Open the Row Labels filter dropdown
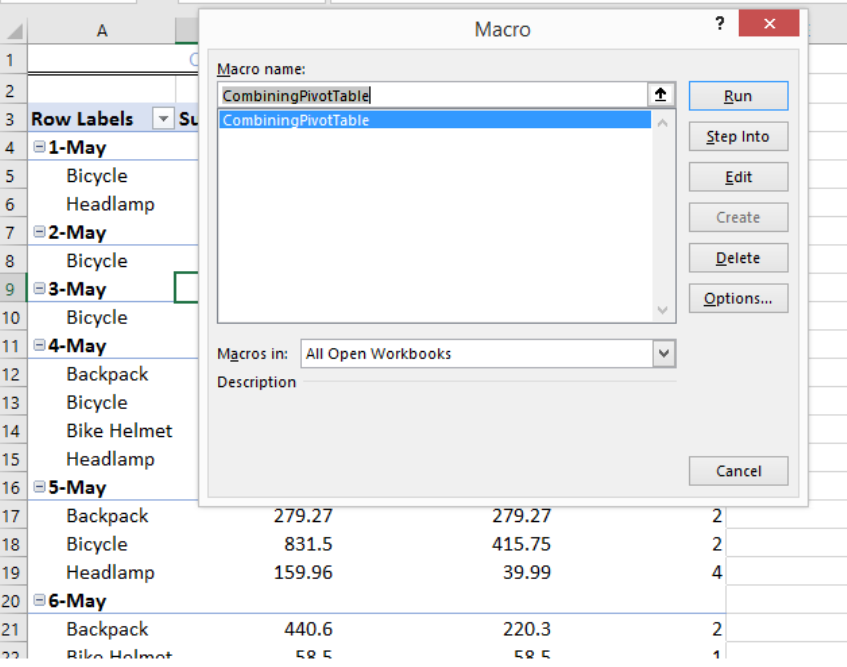Image resolution: width=847 pixels, height=667 pixels. (163, 118)
